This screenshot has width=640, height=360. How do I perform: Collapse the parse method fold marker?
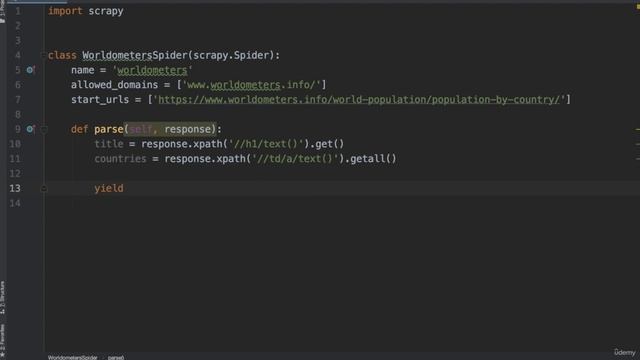click(x=44, y=129)
